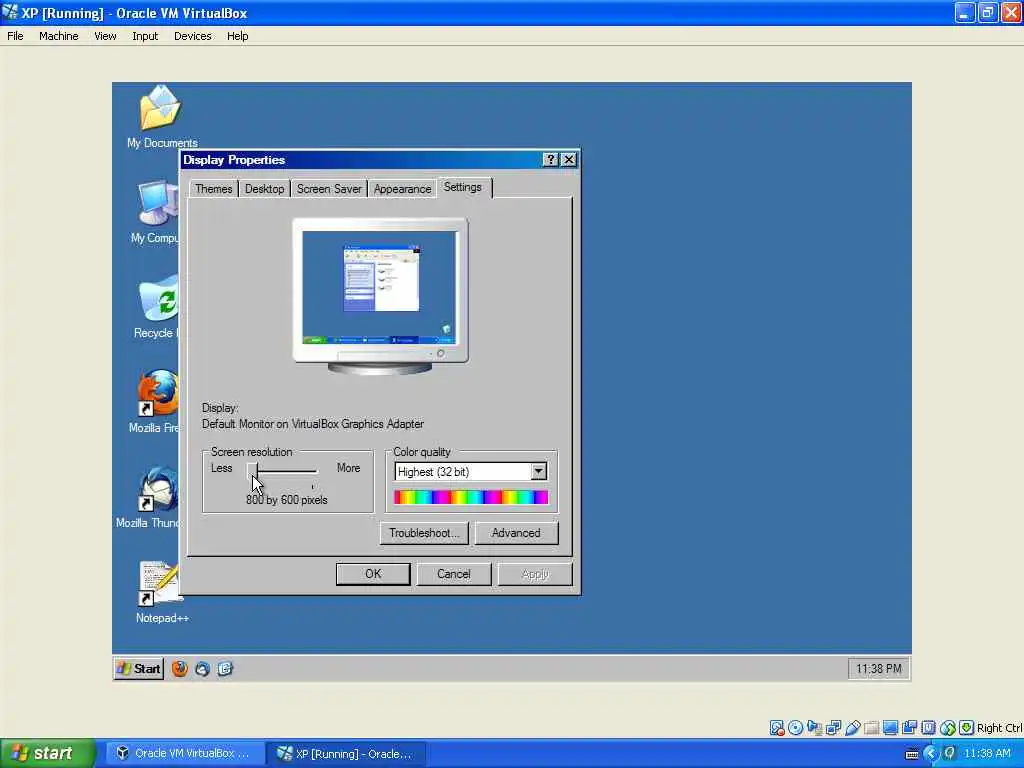
Task: Open the Help menu
Action: [x=238, y=36]
